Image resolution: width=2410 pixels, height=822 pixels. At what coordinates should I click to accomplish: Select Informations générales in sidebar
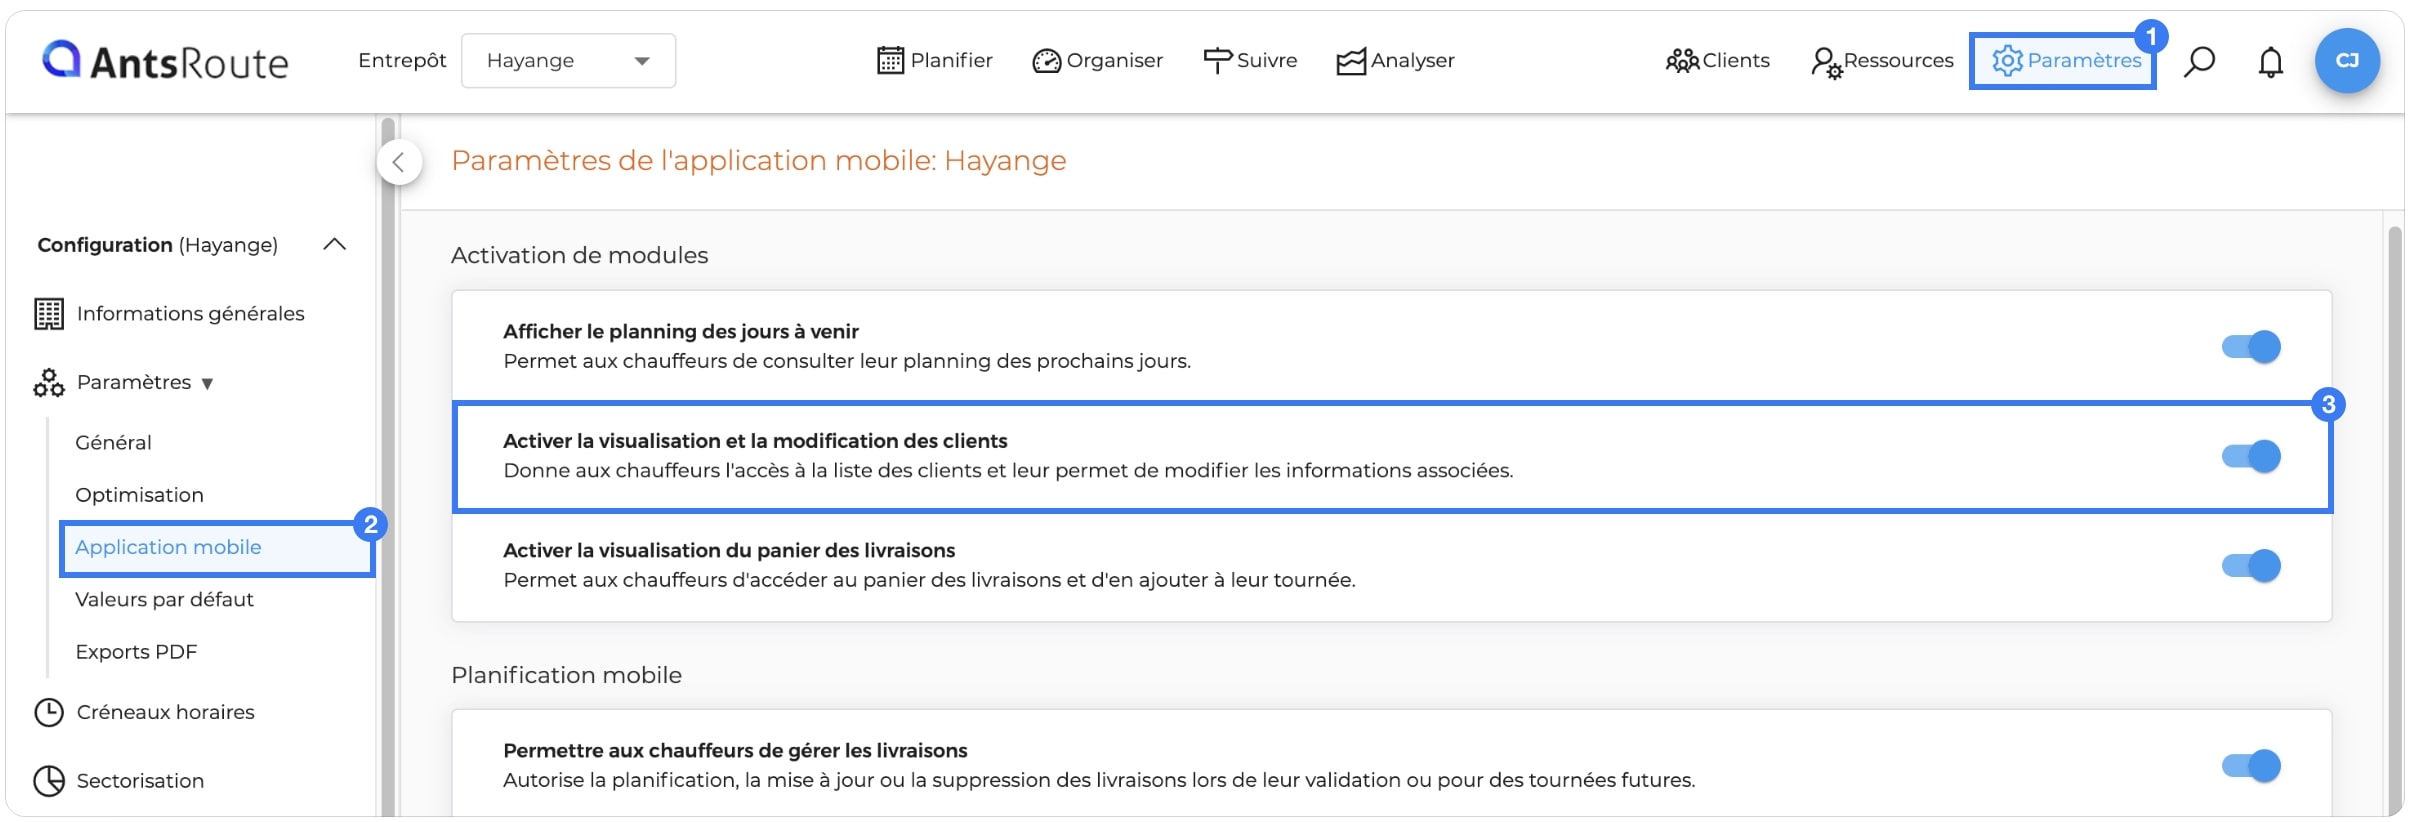coord(190,314)
